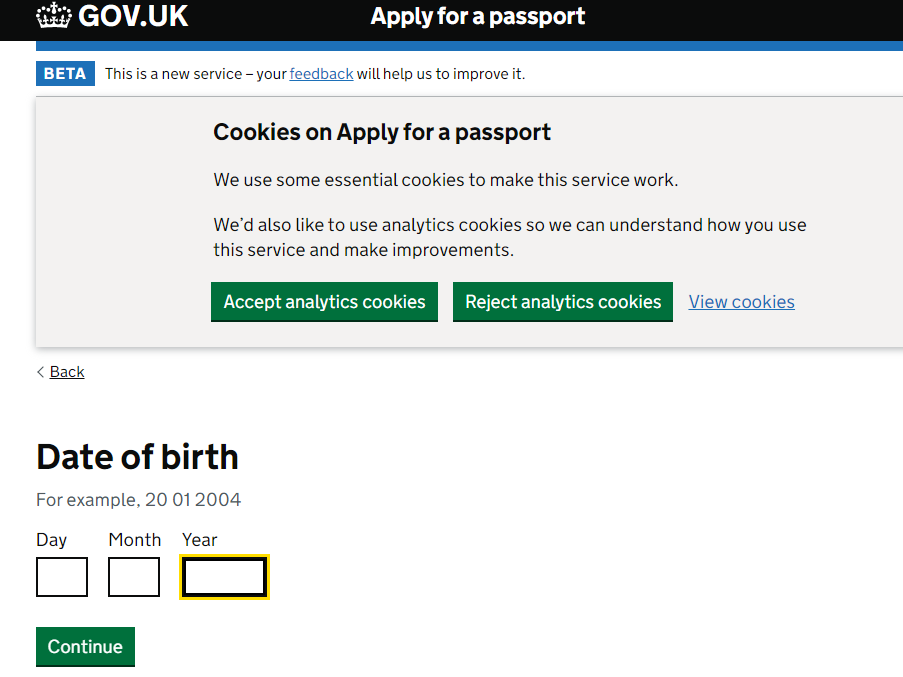The width and height of the screenshot is (903, 677).
Task: Accept analytics cookies
Action: tap(324, 302)
